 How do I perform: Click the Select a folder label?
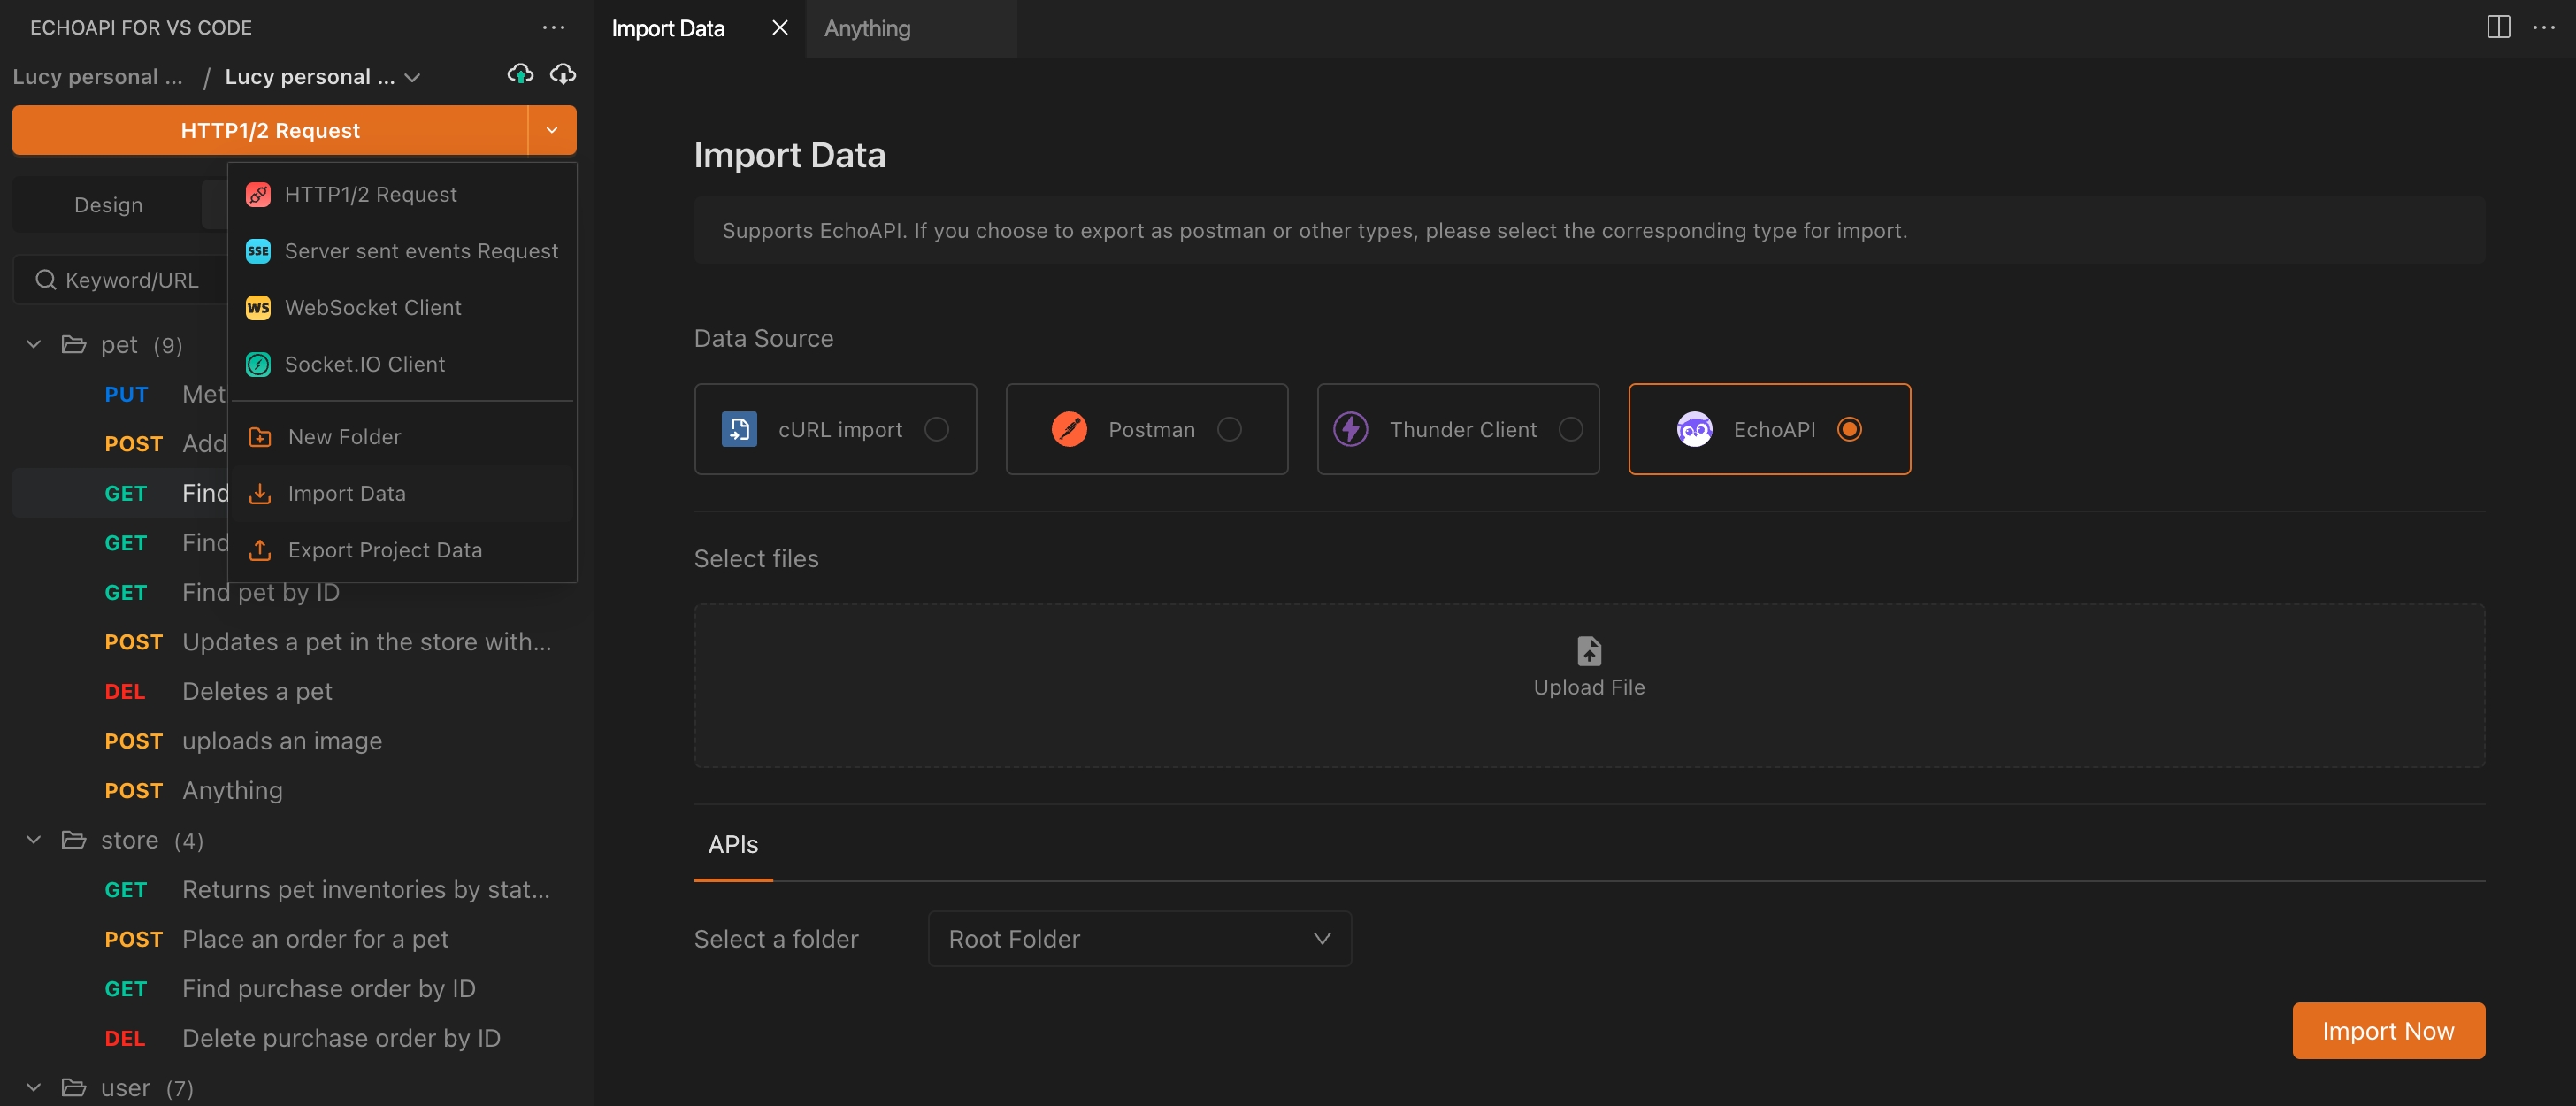coord(776,939)
